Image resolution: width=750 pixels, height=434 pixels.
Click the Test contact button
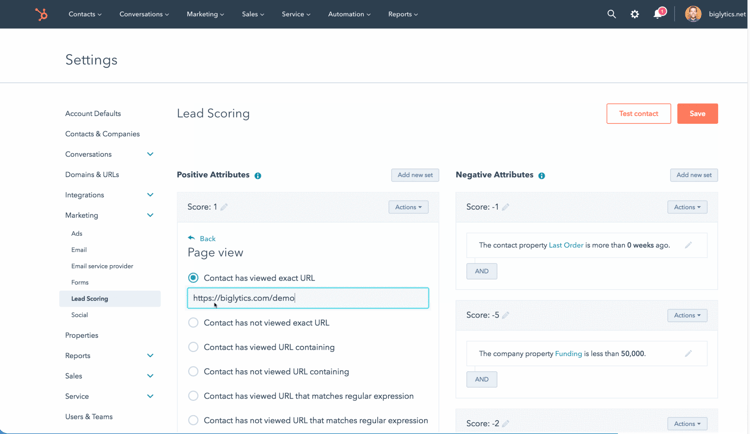(x=639, y=113)
